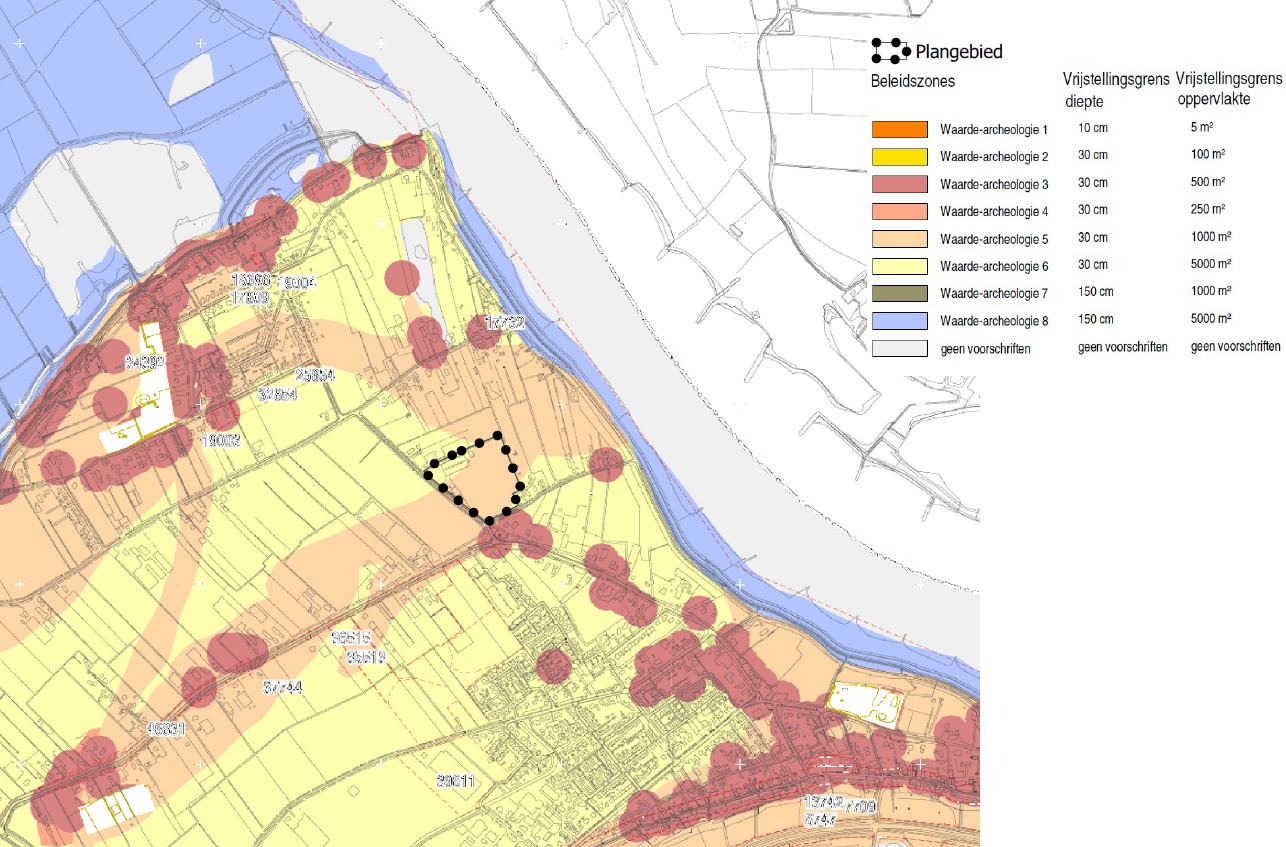Click map label 37744

(284, 687)
